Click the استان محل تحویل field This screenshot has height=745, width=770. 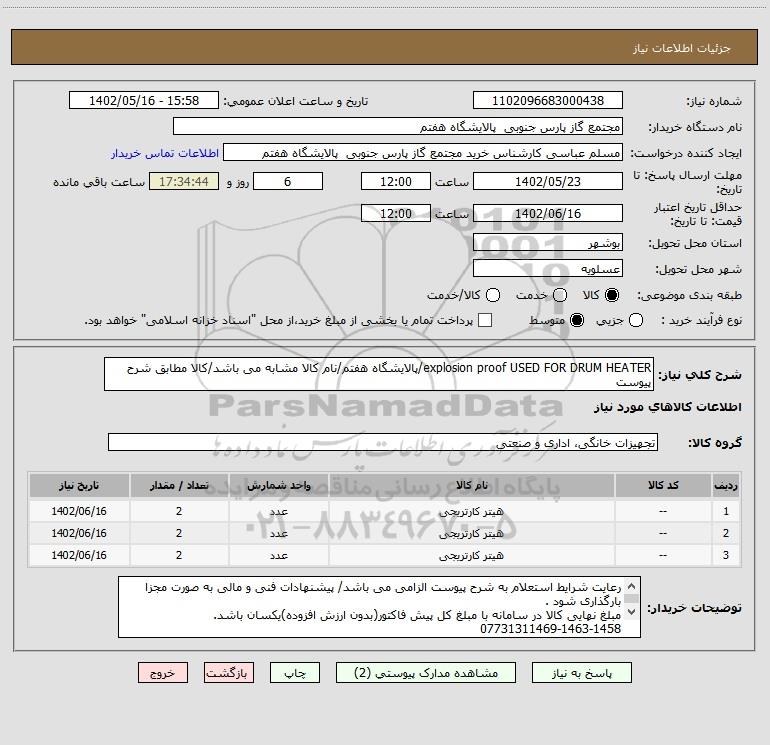(548, 243)
